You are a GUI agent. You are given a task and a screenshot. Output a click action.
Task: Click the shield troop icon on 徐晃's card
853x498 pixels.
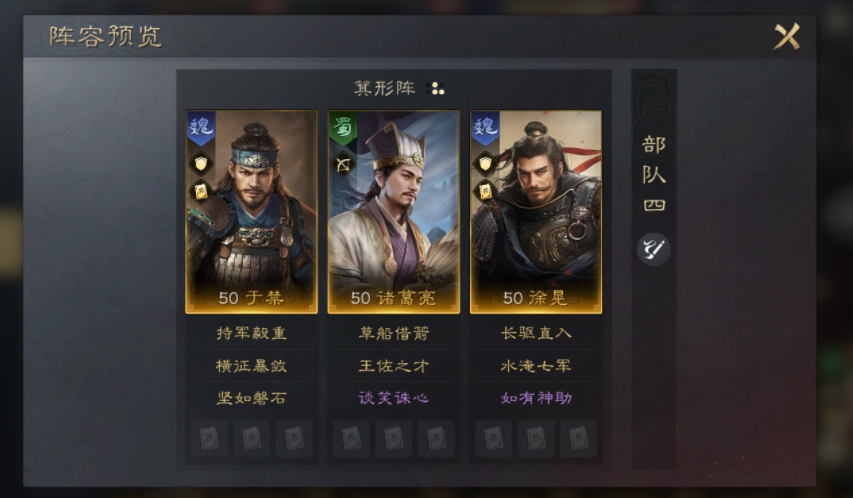(485, 164)
